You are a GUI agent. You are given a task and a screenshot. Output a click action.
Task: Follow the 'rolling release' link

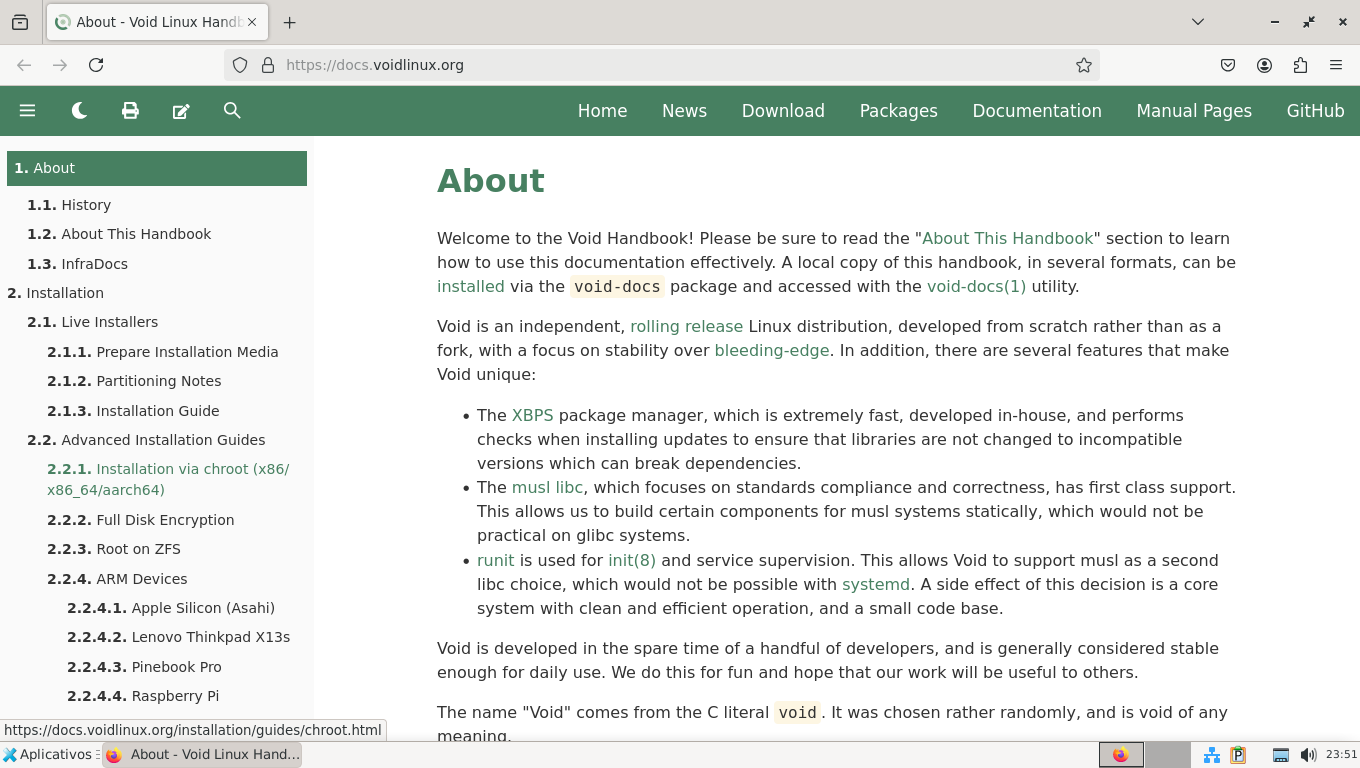[686, 327]
